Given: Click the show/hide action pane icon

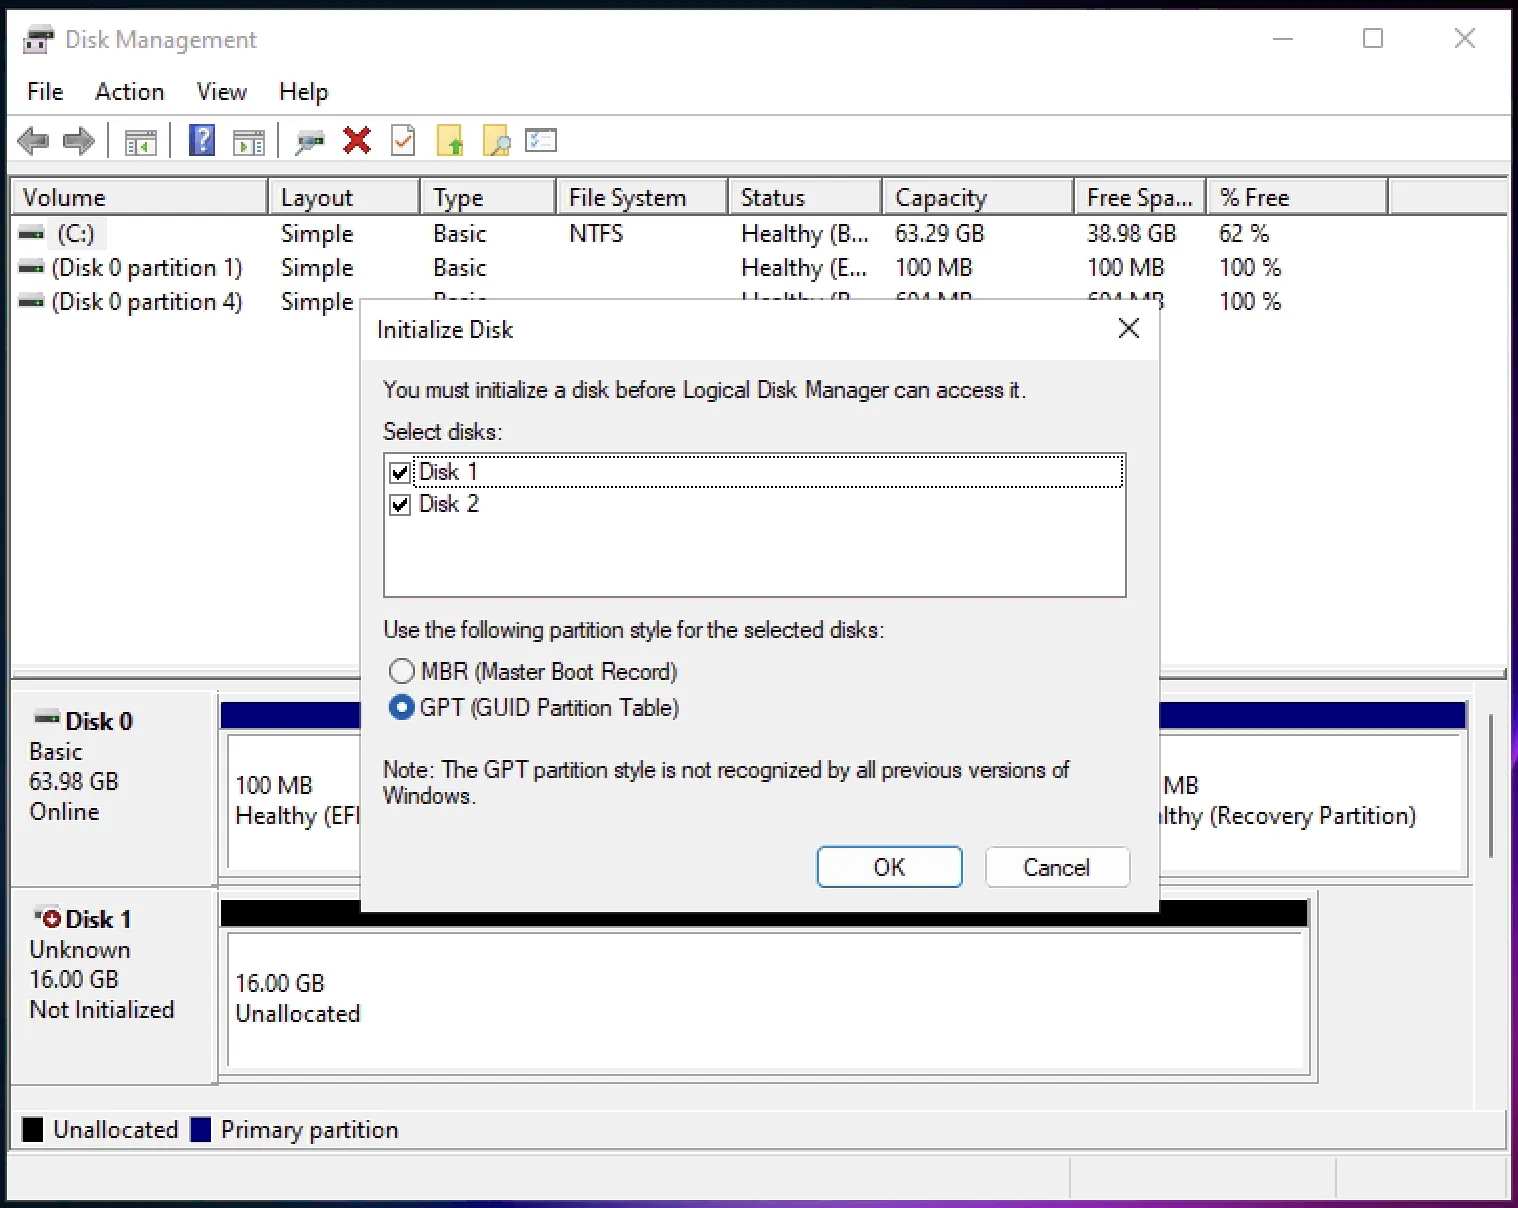Looking at the screenshot, I should click(x=249, y=140).
